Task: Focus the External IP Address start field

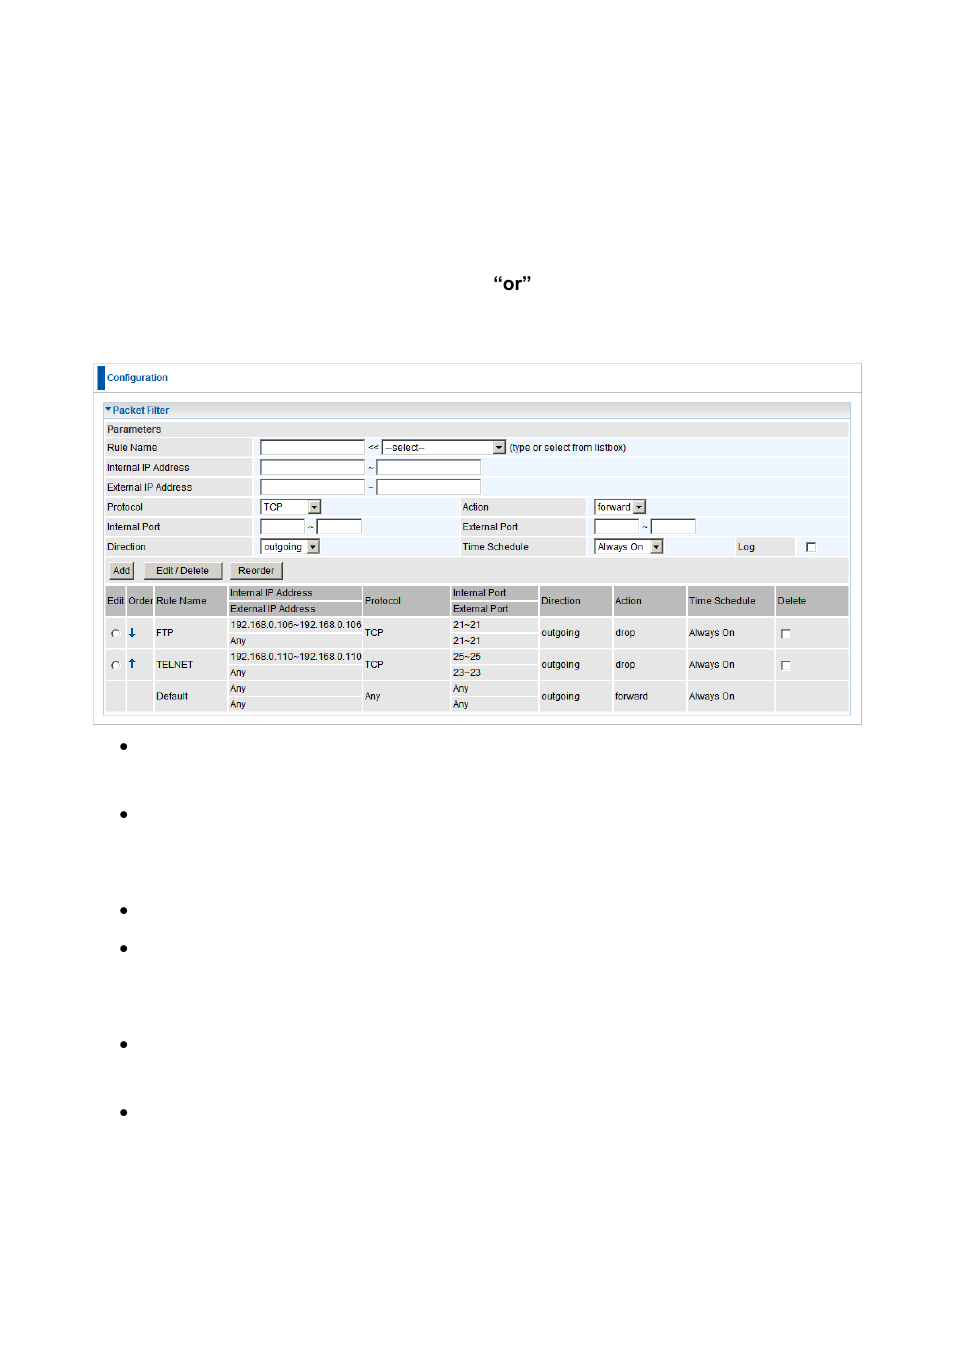Action: tap(312, 487)
